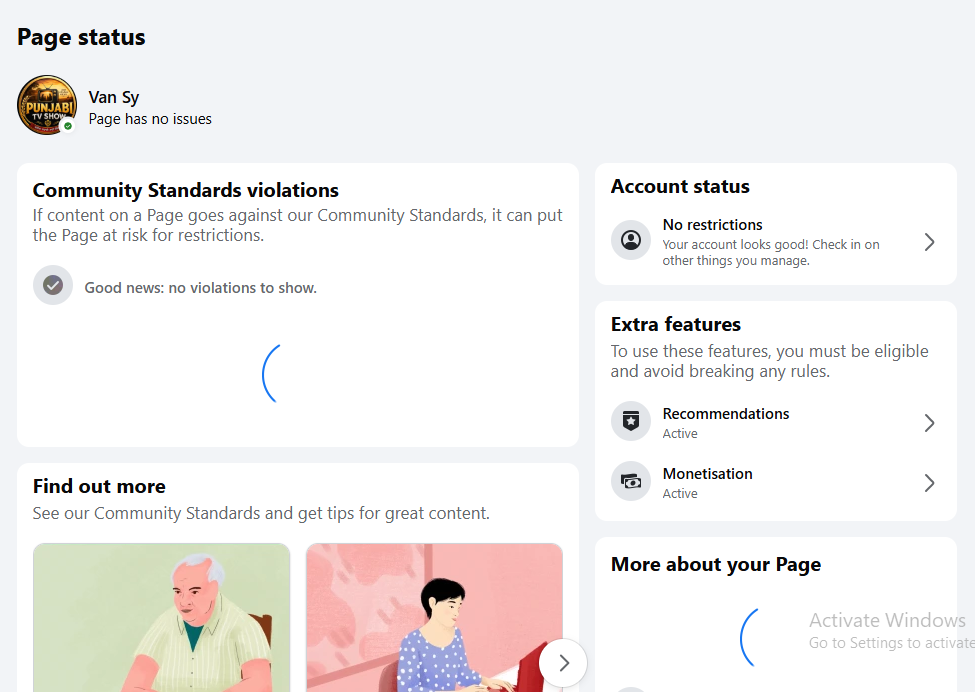Click the Good news no violations text
The image size is (975, 692).
(x=201, y=288)
